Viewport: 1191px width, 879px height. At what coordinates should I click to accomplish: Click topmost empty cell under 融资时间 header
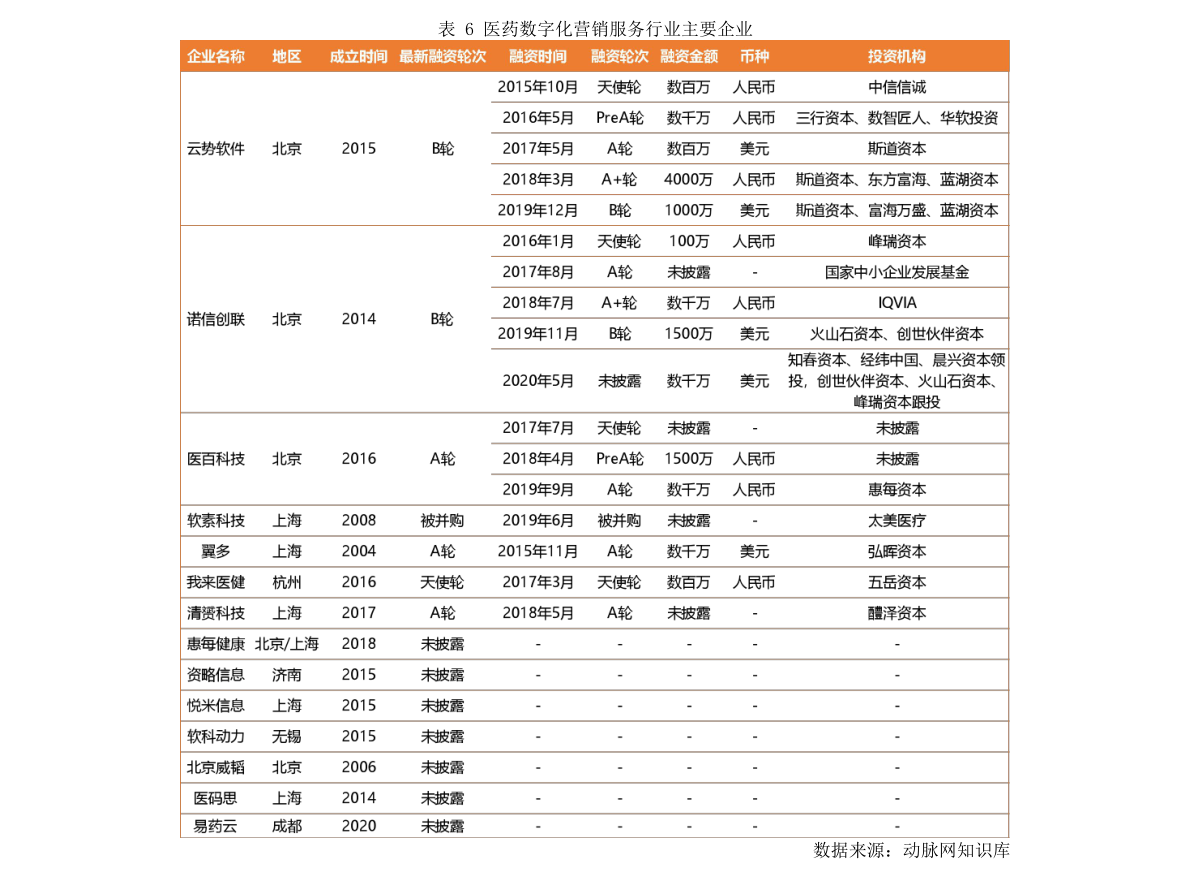pyautogui.click(x=537, y=87)
